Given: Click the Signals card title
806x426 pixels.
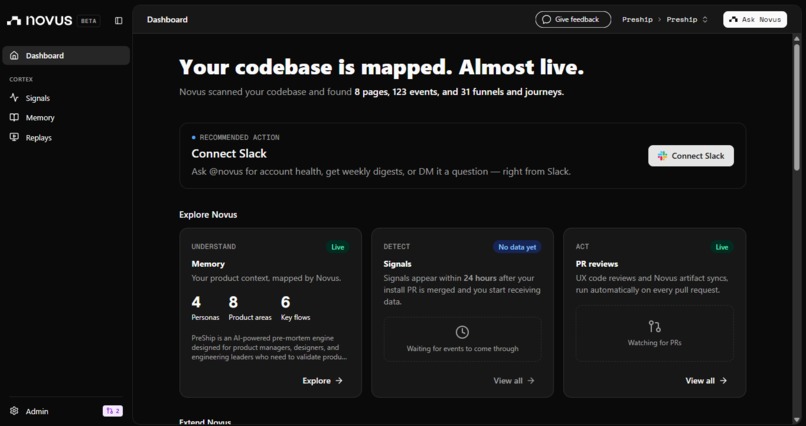Looking at the screenshot, I should coord(397,264).
